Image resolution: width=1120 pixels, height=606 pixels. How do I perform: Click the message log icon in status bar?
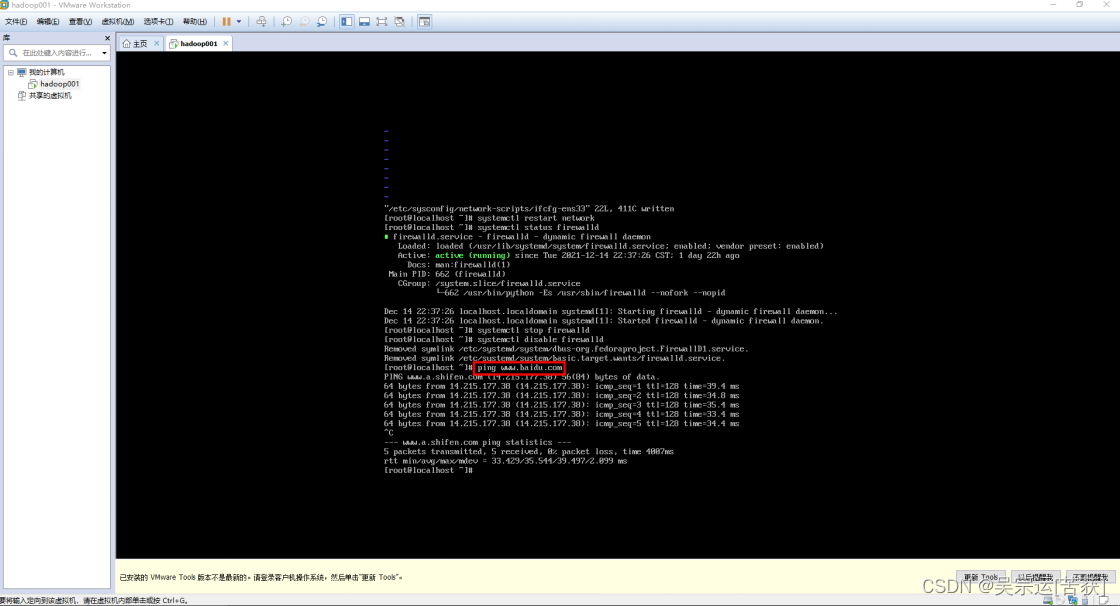(x=1104, y=600)
